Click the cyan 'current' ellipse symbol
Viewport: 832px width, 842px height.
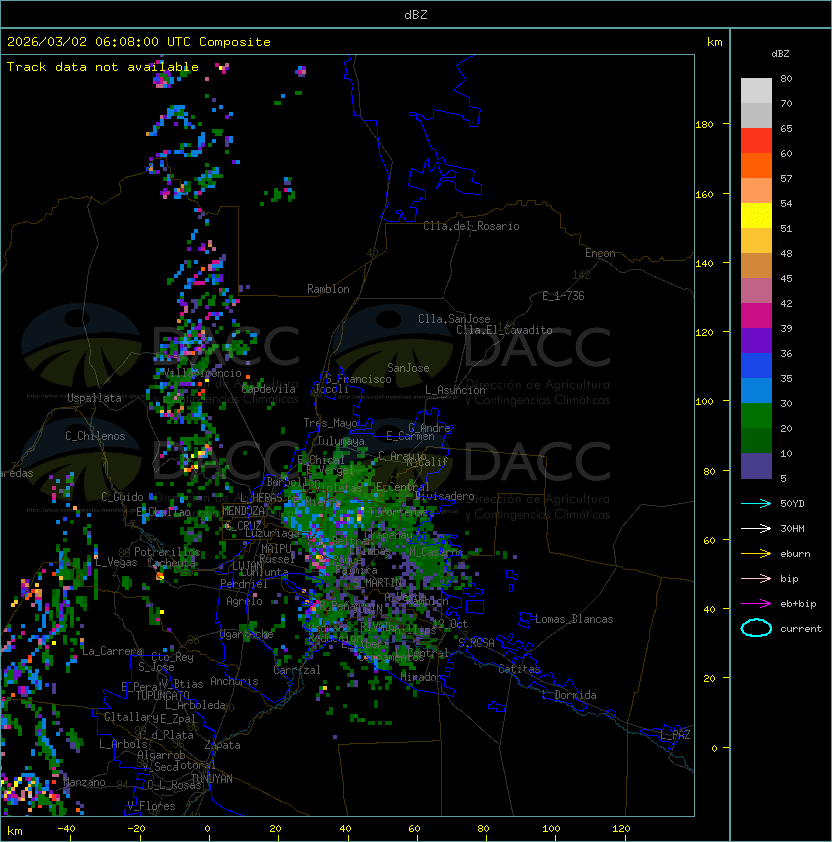tap(756, 628)
